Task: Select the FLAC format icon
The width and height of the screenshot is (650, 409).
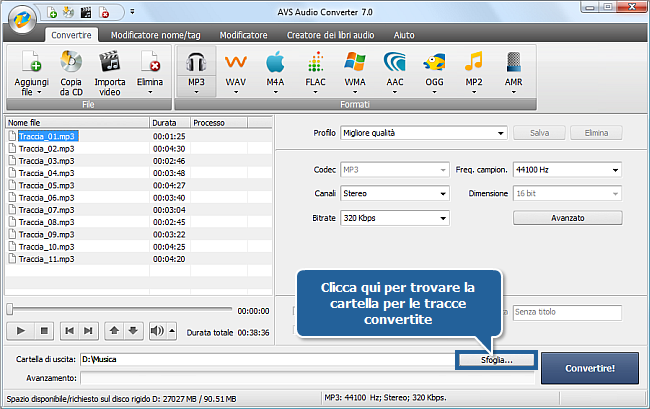Action: 315,63
